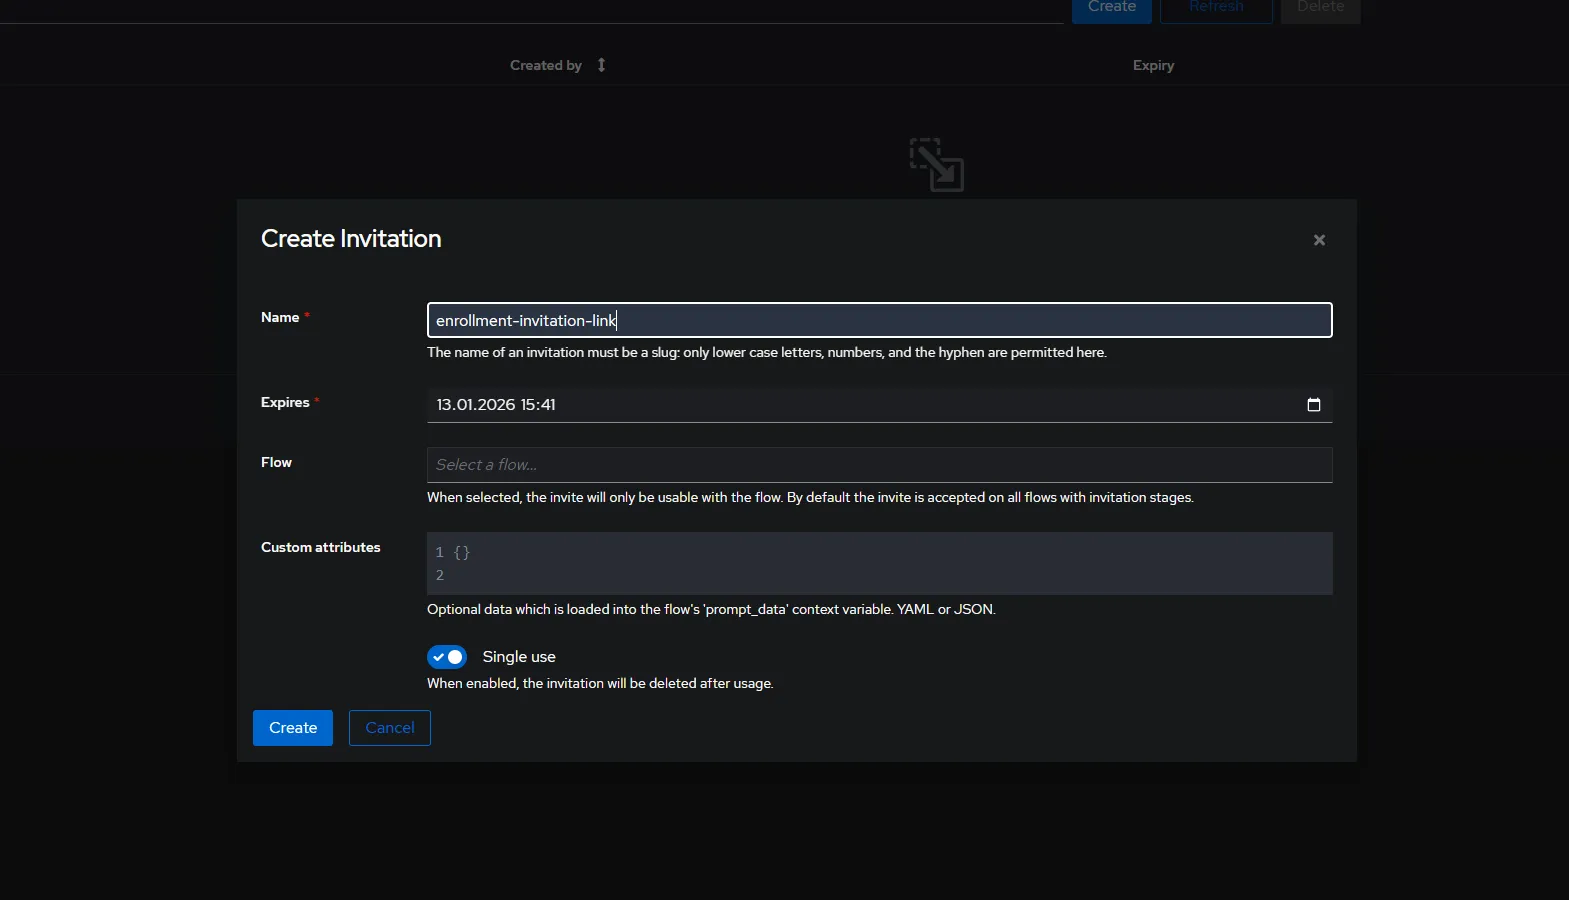
Task: Click the Create button in the top toolbar
Action: [1111, 8]
